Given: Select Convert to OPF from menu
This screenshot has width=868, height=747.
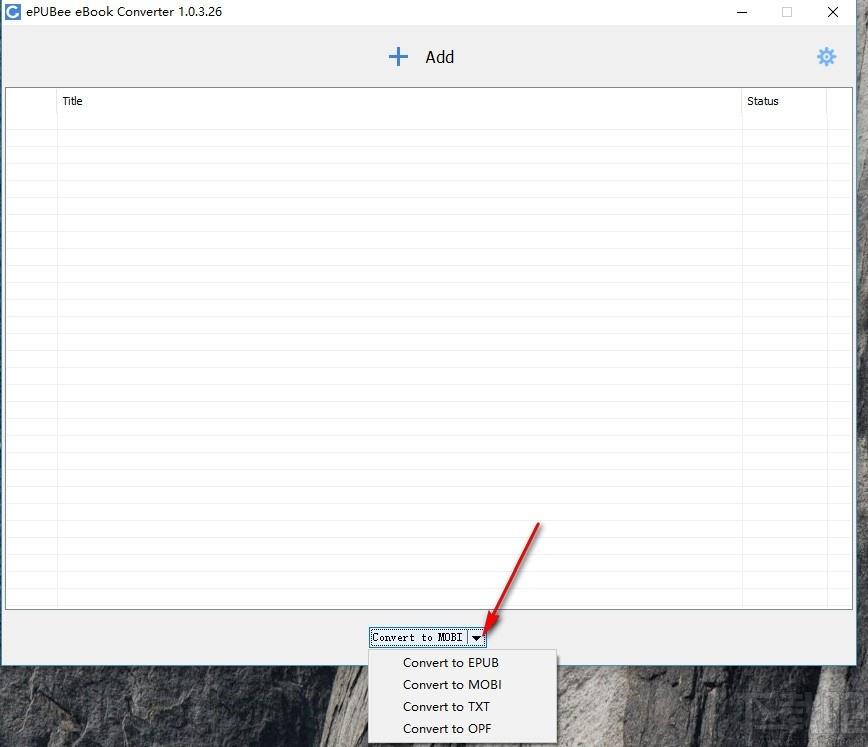Looking at the screenshot, I should (462, 729).
